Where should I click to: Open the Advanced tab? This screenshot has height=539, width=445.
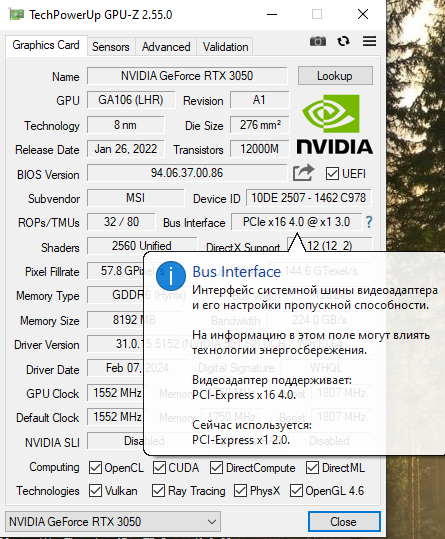(166, 47)
